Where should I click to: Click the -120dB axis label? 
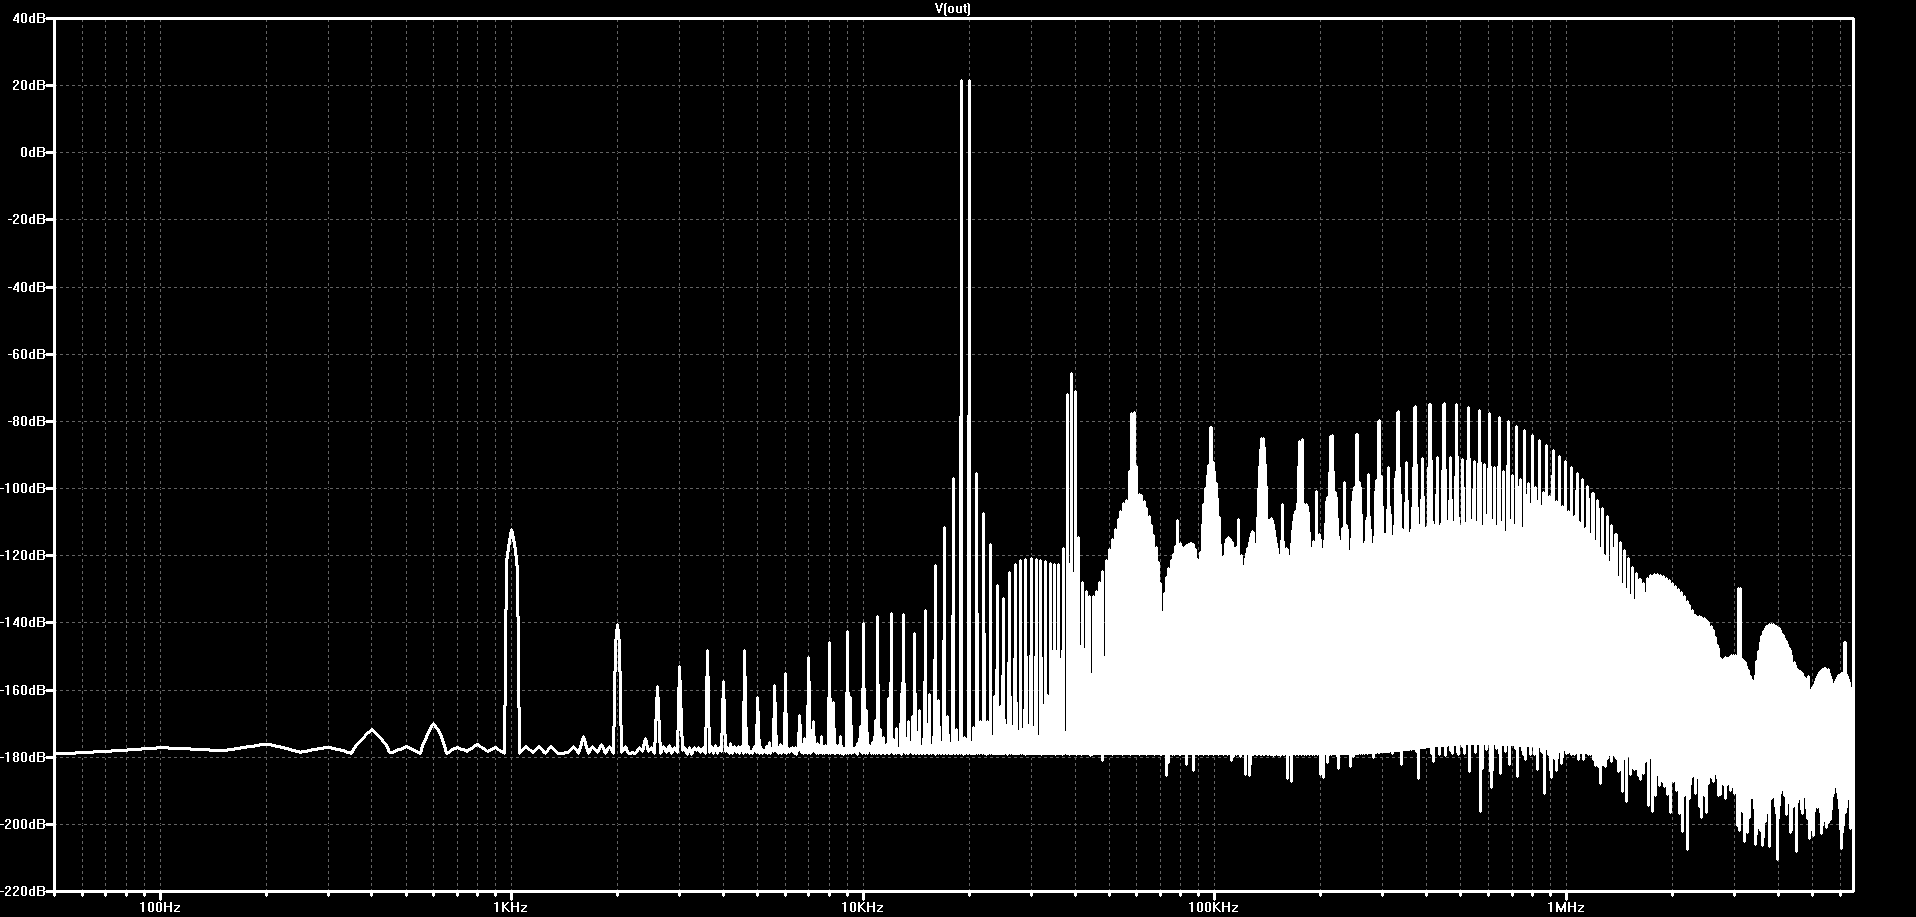(x=24, y=555)
